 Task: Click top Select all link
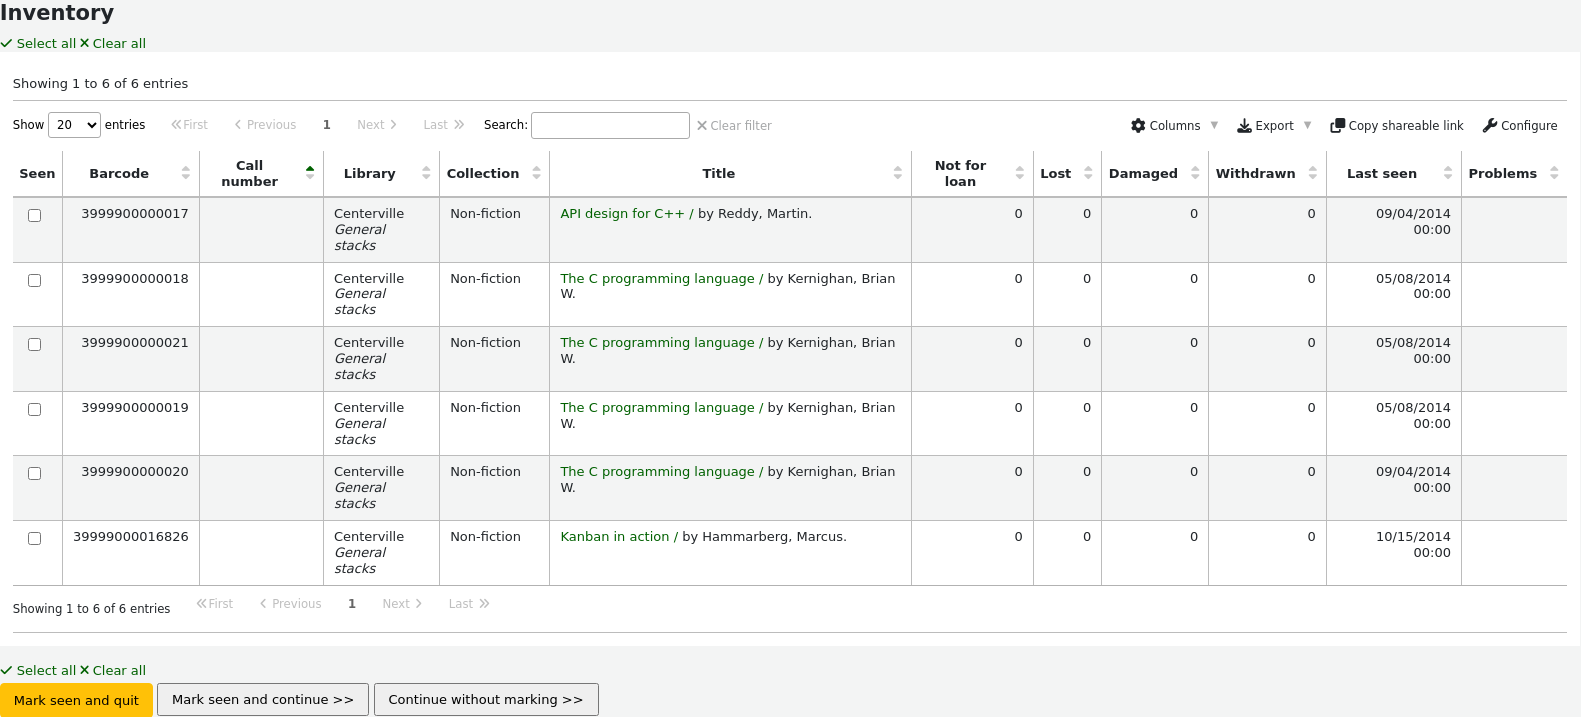pyautogui.click(x=39, y=44)
